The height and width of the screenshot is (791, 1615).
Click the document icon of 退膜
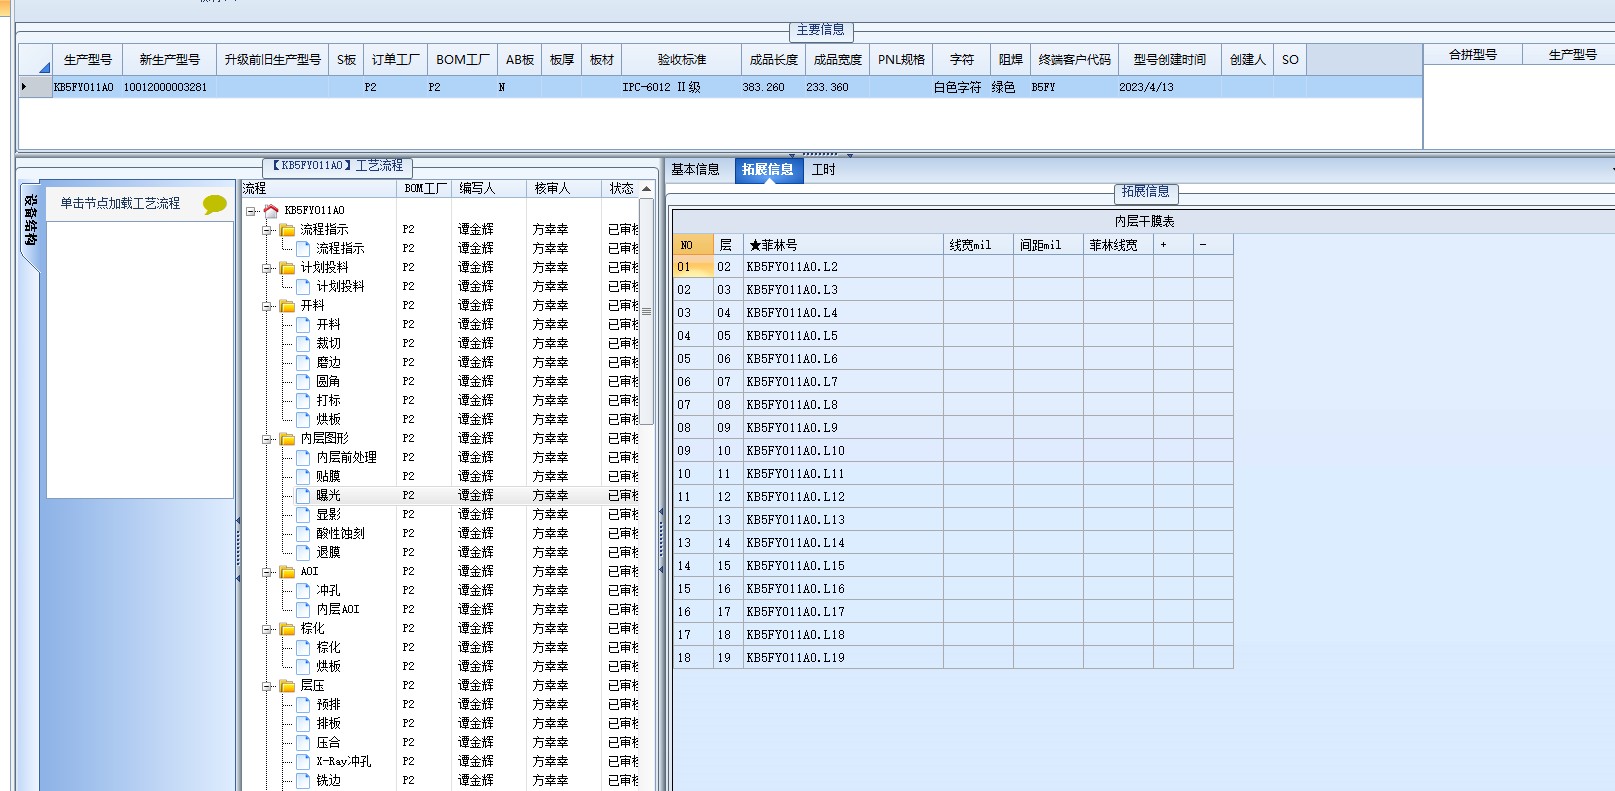304,553
